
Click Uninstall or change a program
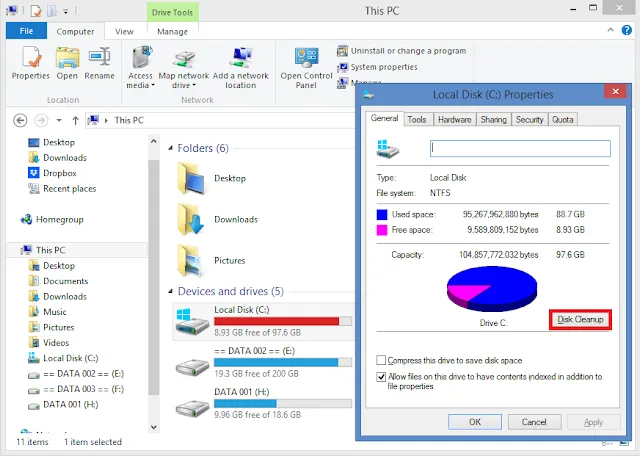402,51
